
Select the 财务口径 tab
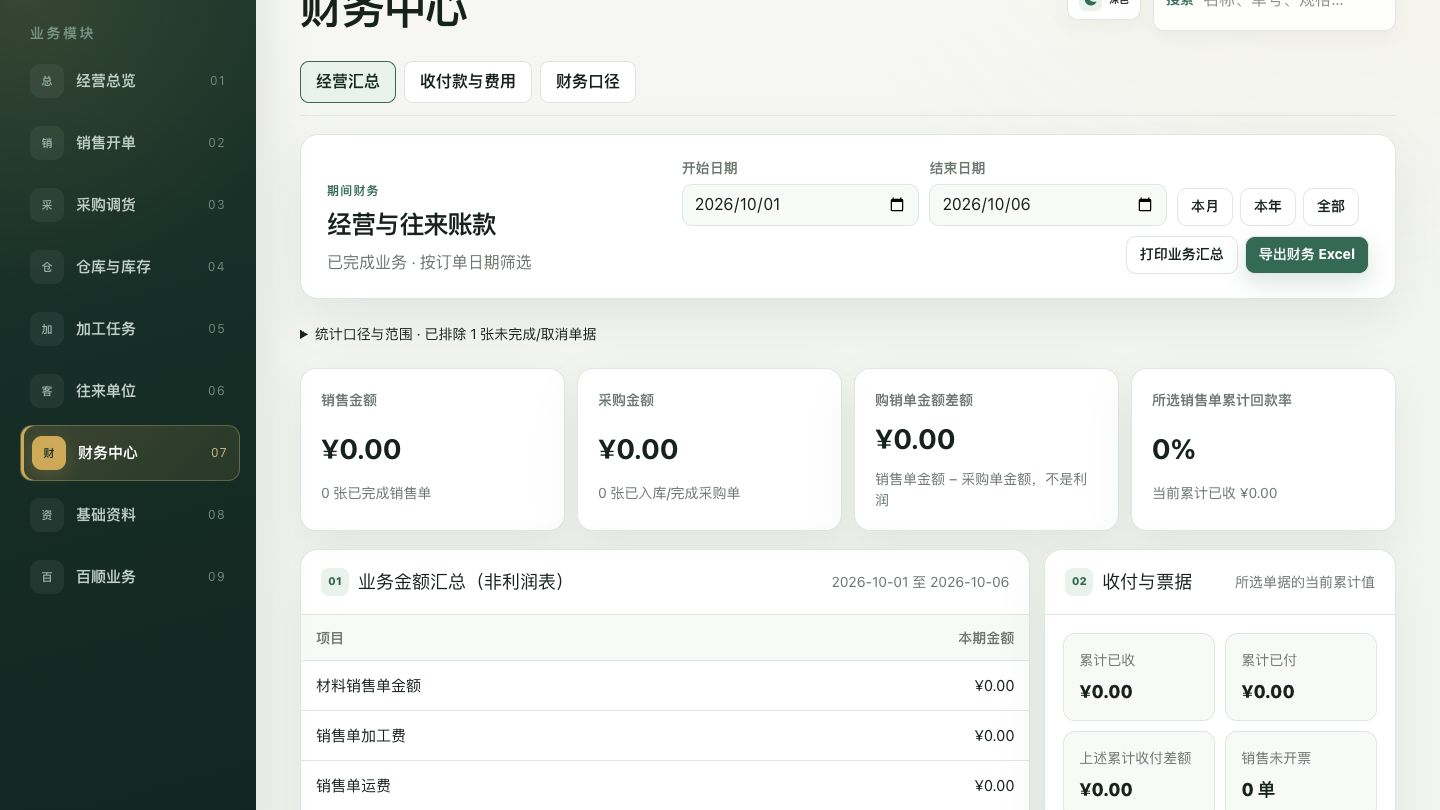pyautogui.click(x=588, y=82)
